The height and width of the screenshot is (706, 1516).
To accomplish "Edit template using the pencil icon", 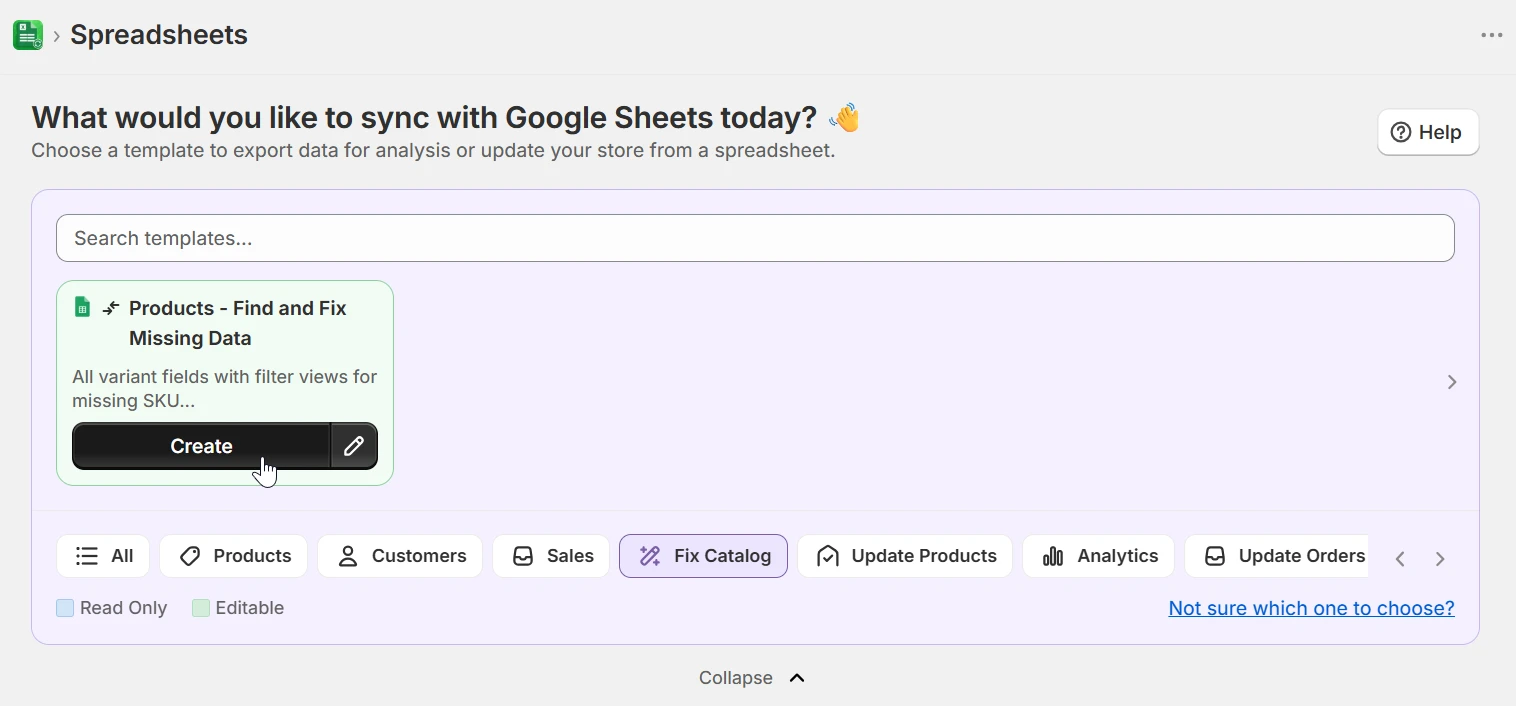I will tap(354, 446).
